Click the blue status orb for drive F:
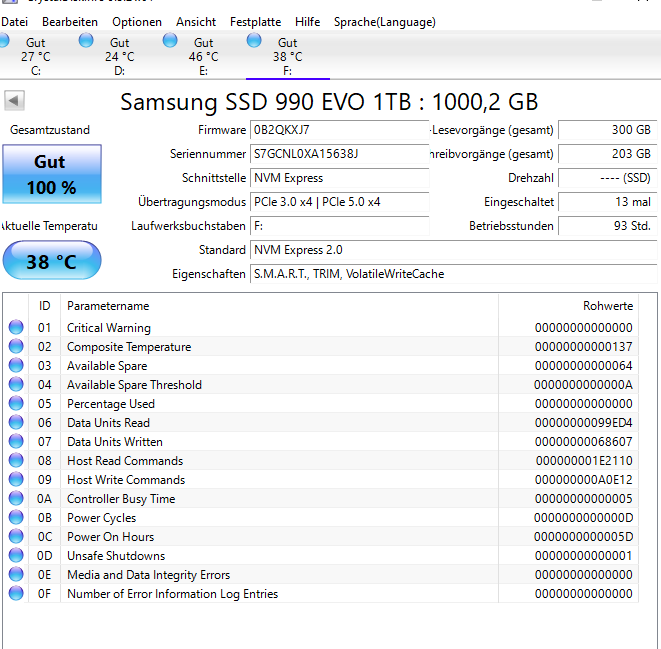Screen dimensions: 661x649 254,40
